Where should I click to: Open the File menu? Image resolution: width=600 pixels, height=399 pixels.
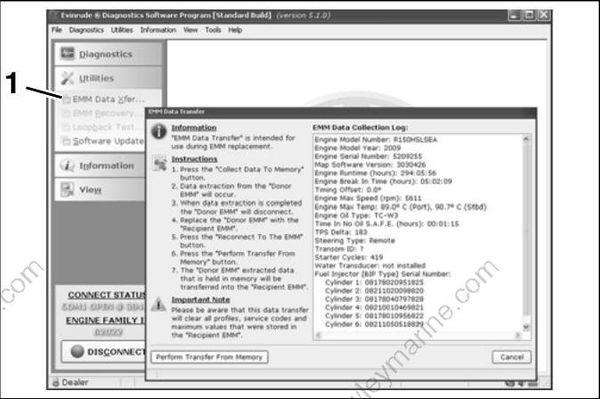tap(57, 30)
